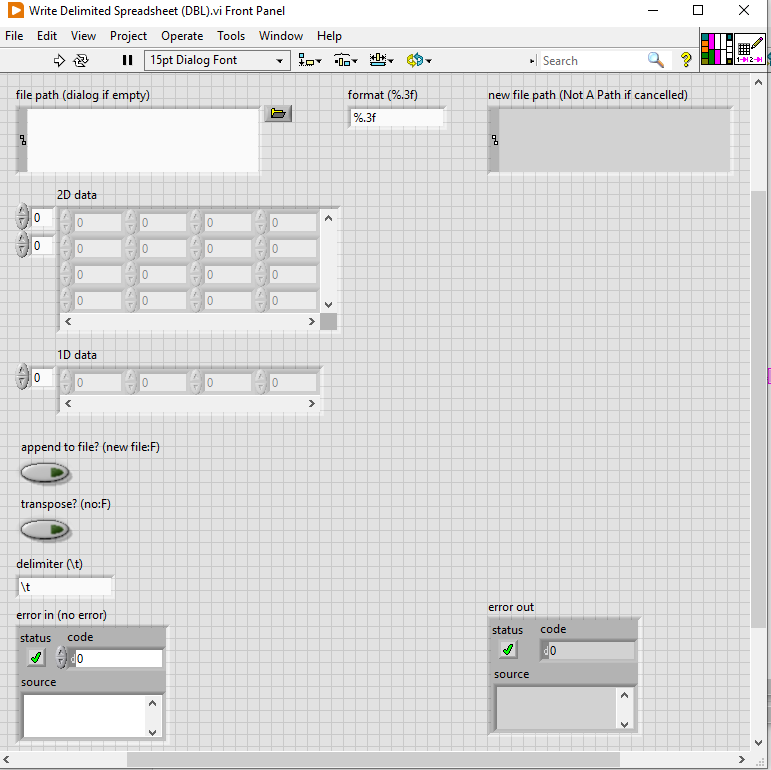Open the Project menu
This screenshot has height=770, width=771.
128,36
